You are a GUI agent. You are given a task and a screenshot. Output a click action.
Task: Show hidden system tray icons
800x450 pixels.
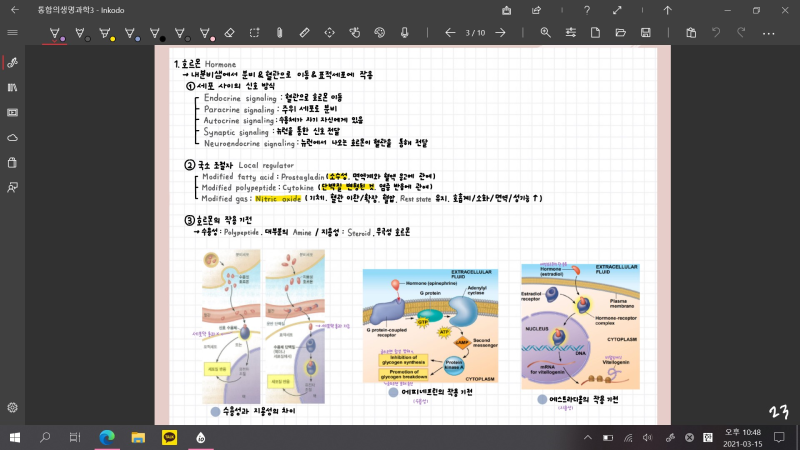pos(588,438)
